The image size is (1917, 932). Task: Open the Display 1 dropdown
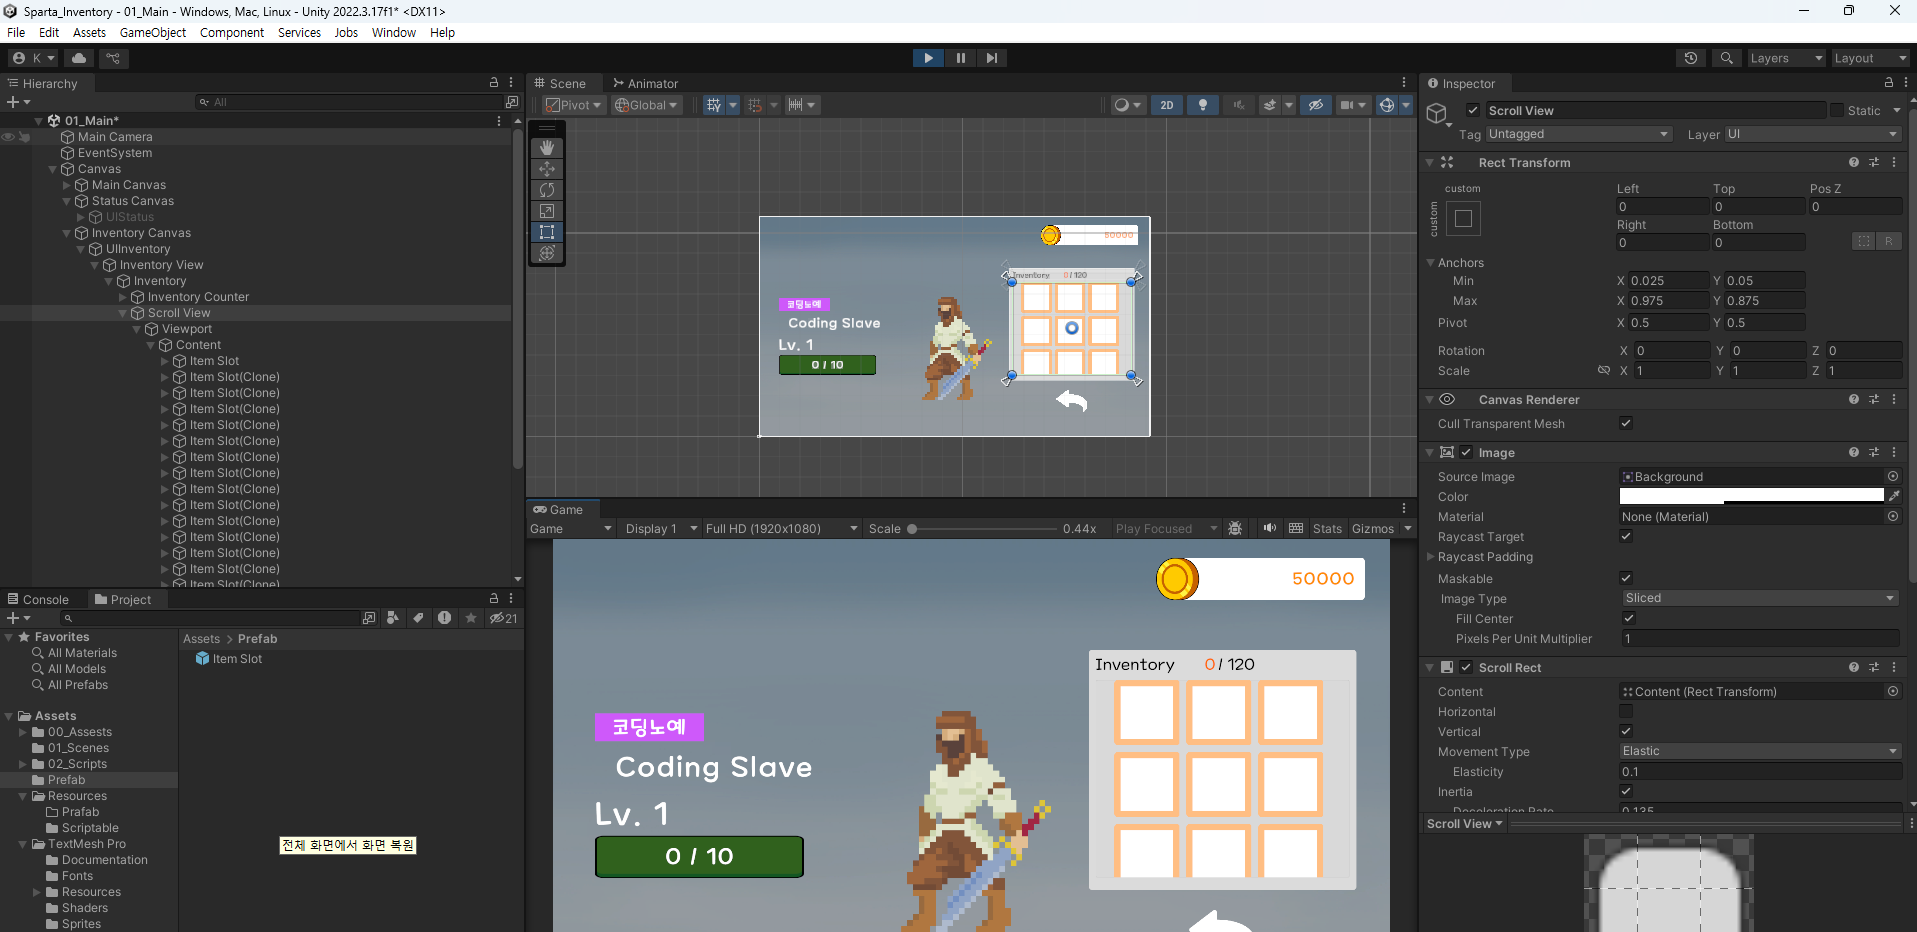click(661, 528)
